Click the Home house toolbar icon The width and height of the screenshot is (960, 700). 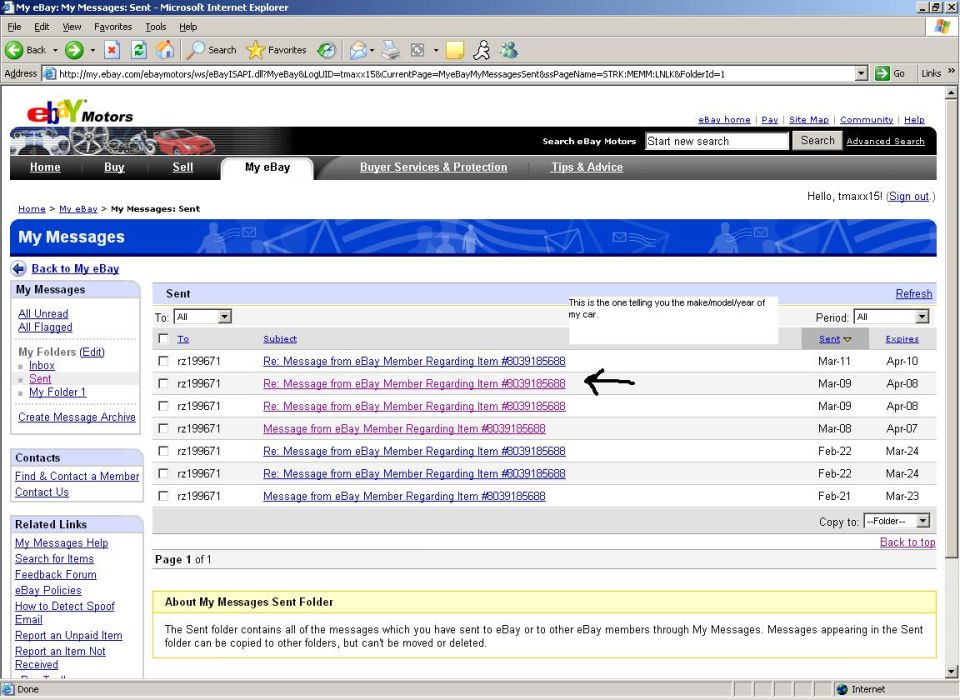point(165,50)
